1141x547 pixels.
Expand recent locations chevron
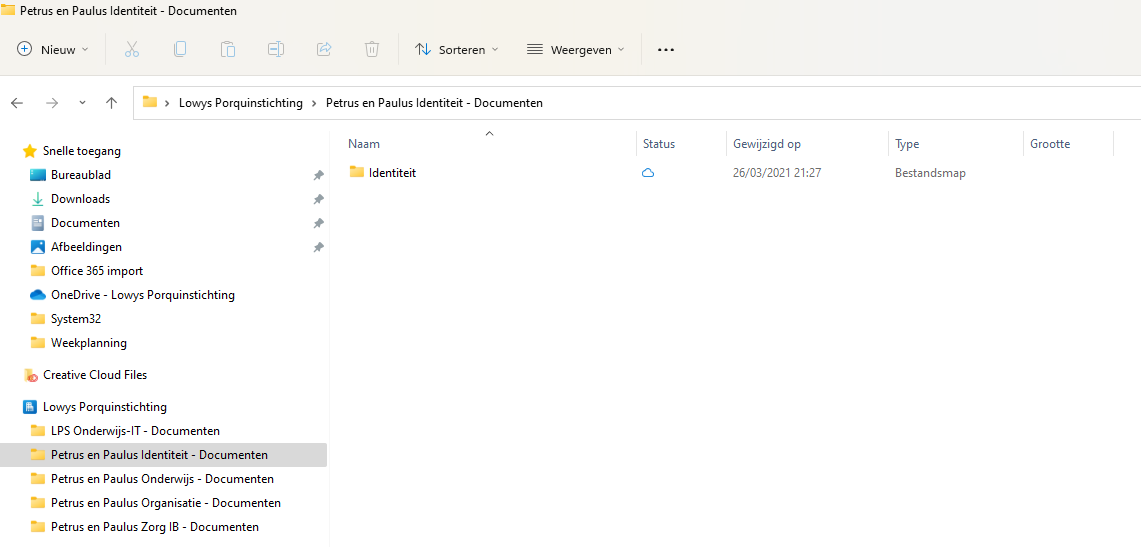82,103
